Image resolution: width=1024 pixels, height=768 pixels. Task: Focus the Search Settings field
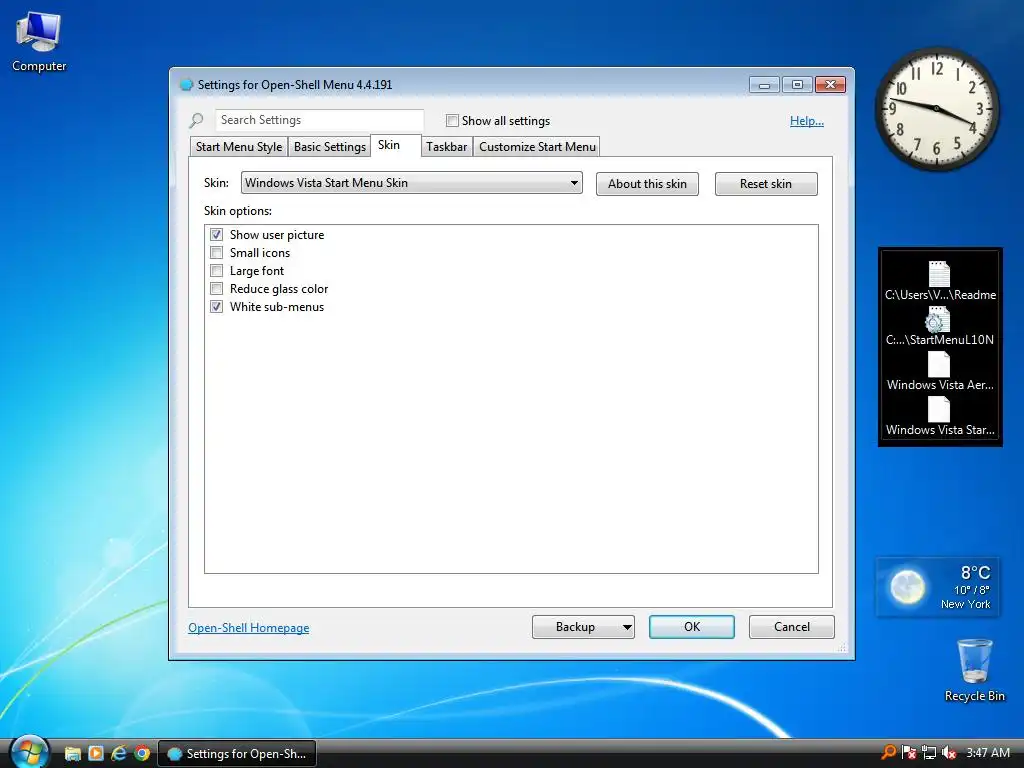(319, 120)
